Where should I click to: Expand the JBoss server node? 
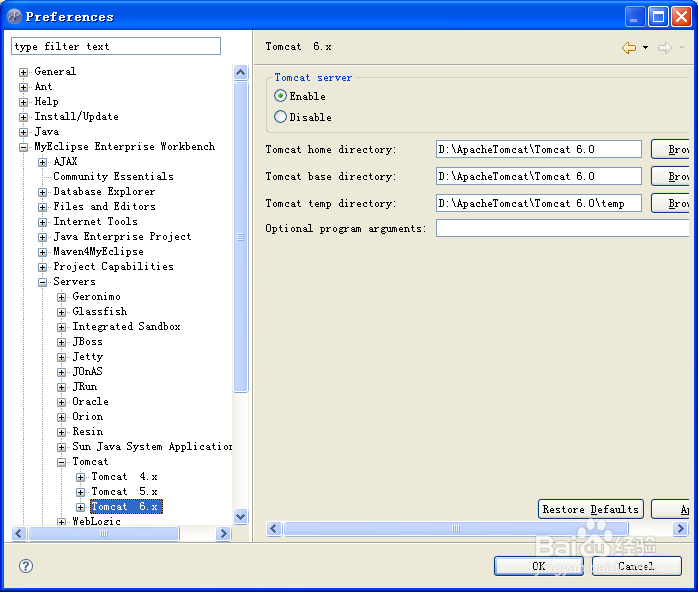coord(61,342)
